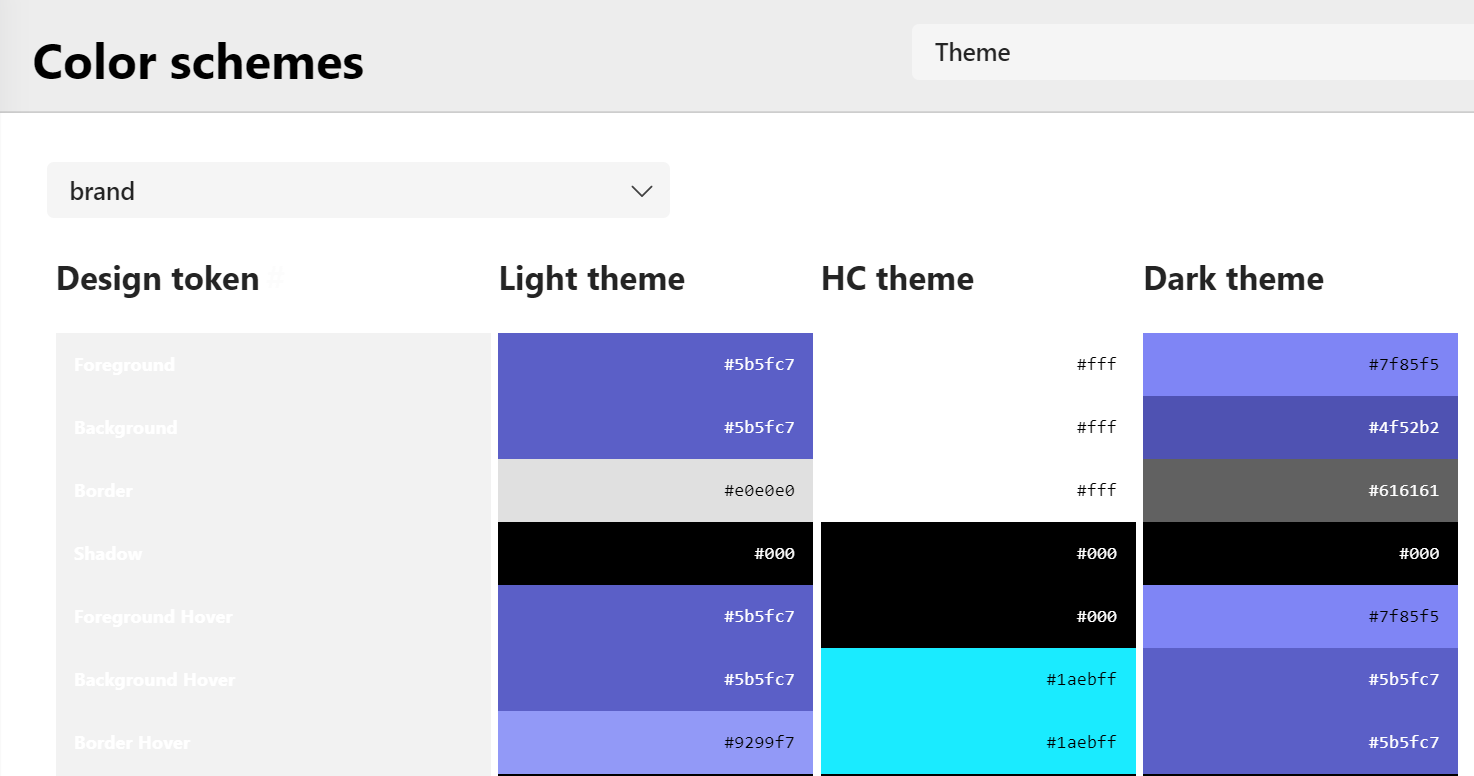Select the #9299f7 Border Hover swatch

pos(655,742)
